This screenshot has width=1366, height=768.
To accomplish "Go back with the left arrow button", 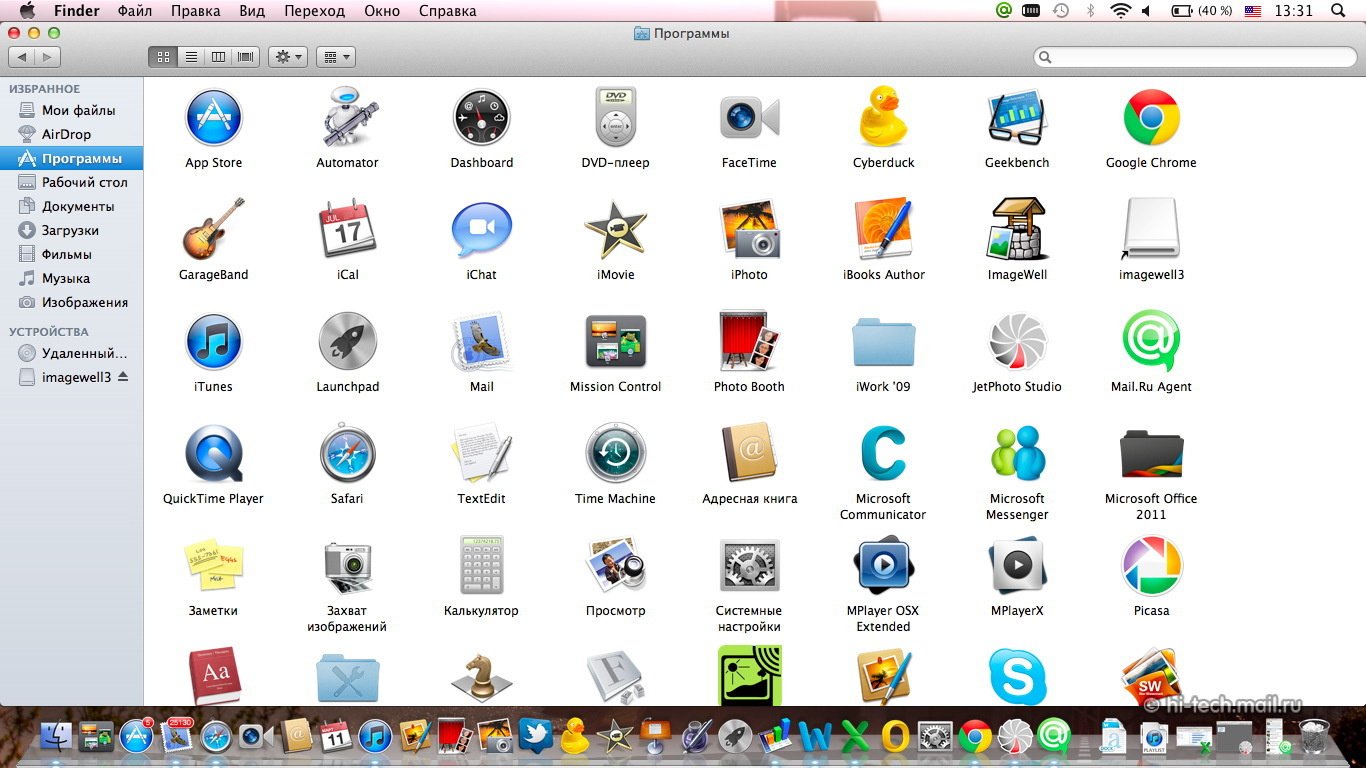I will click(x=22, y=57).
